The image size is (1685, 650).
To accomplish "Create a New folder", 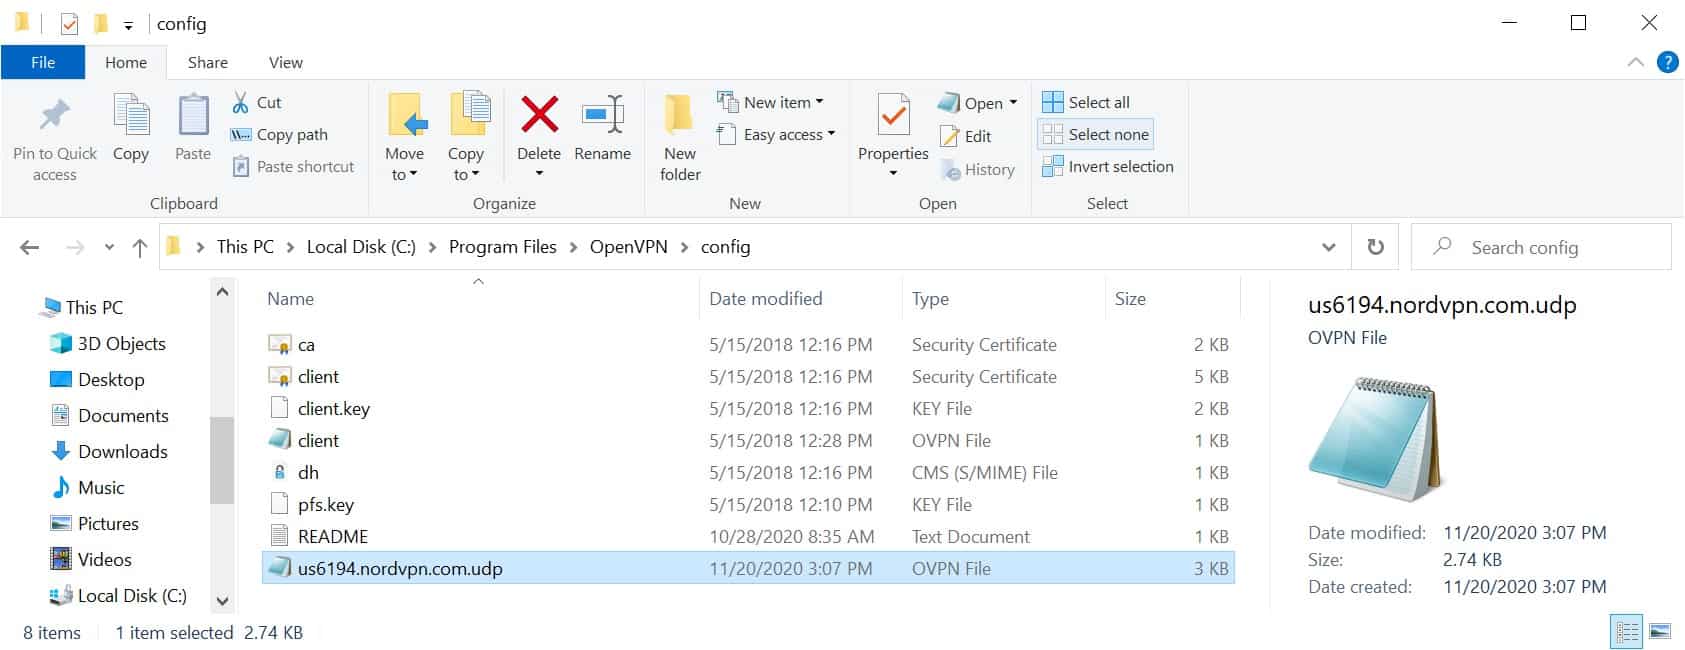I will click(680, 138).
